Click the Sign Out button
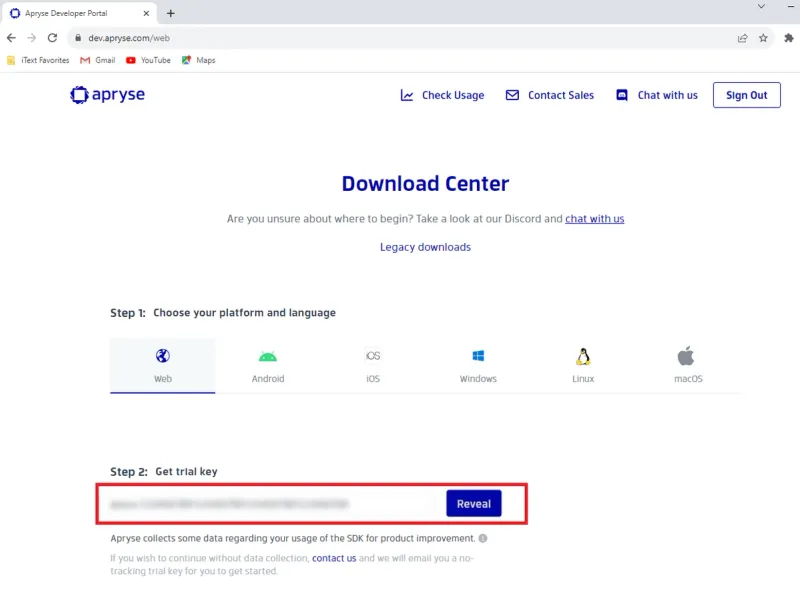 click(x=746, y=95)
